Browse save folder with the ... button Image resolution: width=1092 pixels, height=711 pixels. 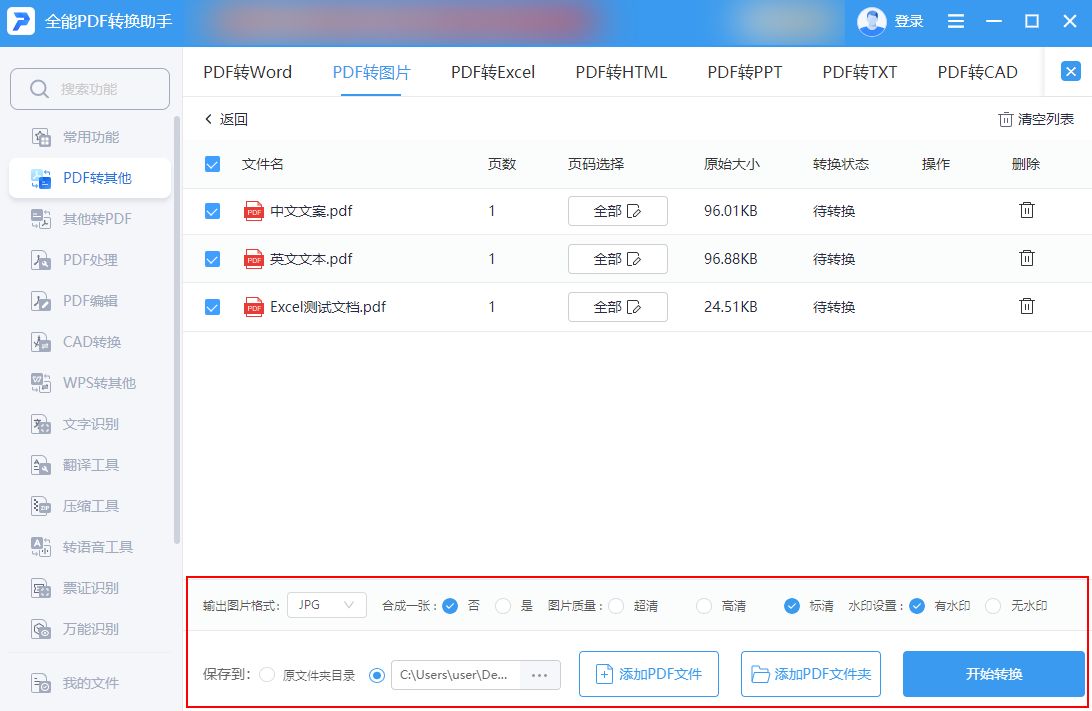[x=540, y=675]
